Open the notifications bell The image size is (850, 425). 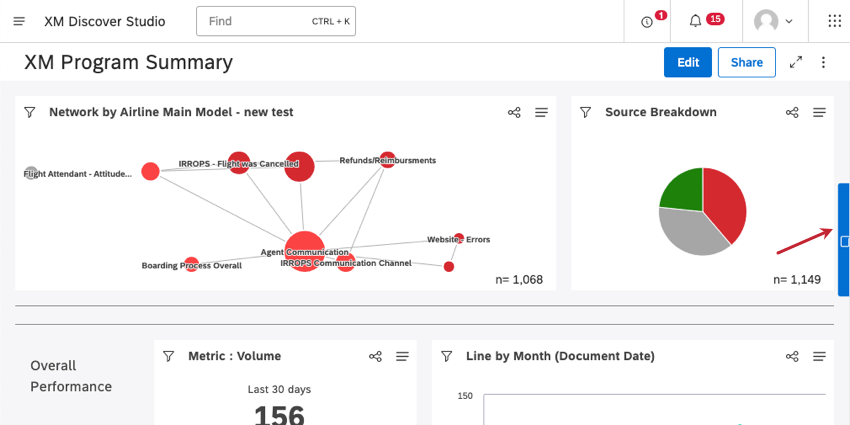[695, 21]
